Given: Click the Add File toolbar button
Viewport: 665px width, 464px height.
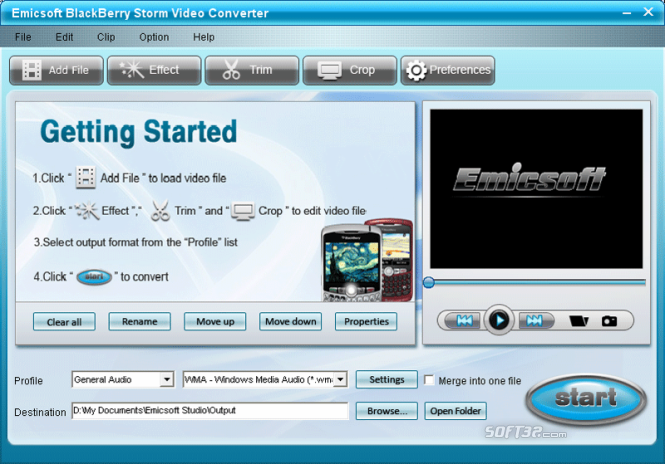Looking at the screenshot, I should pyautogui.click(x=56, y=70).
